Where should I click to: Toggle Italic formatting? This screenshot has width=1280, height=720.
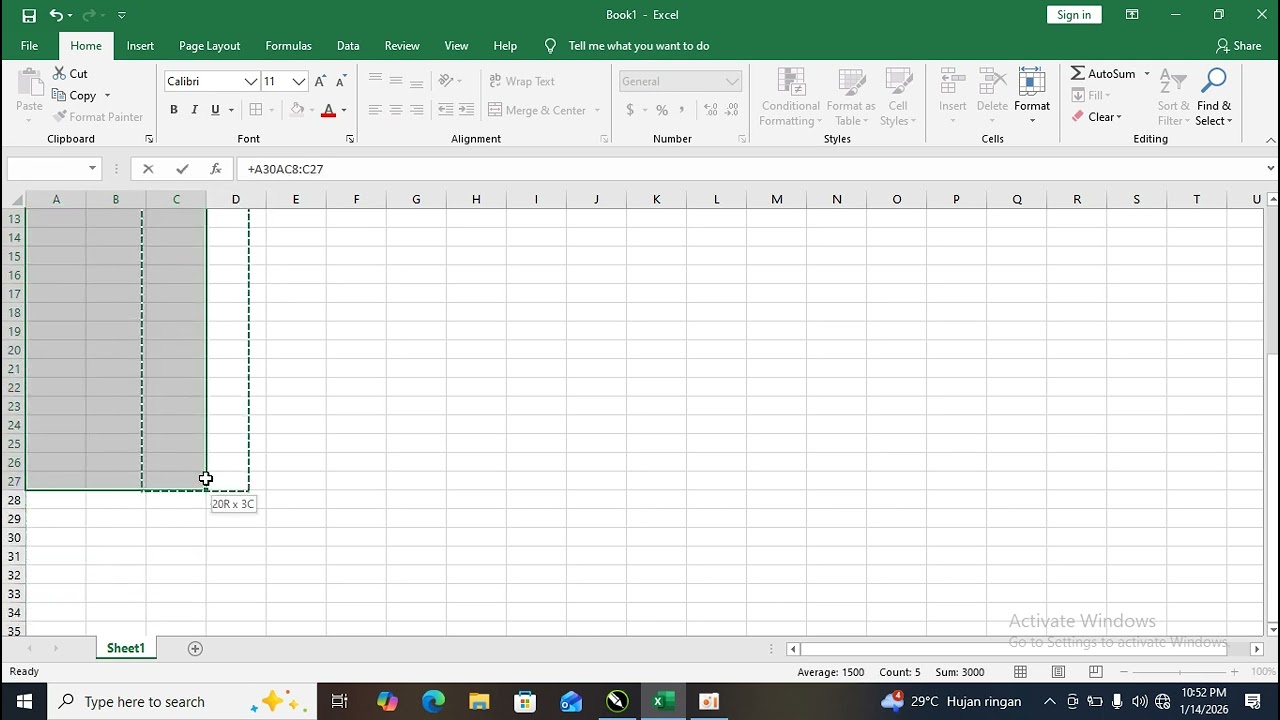point(194,110)
